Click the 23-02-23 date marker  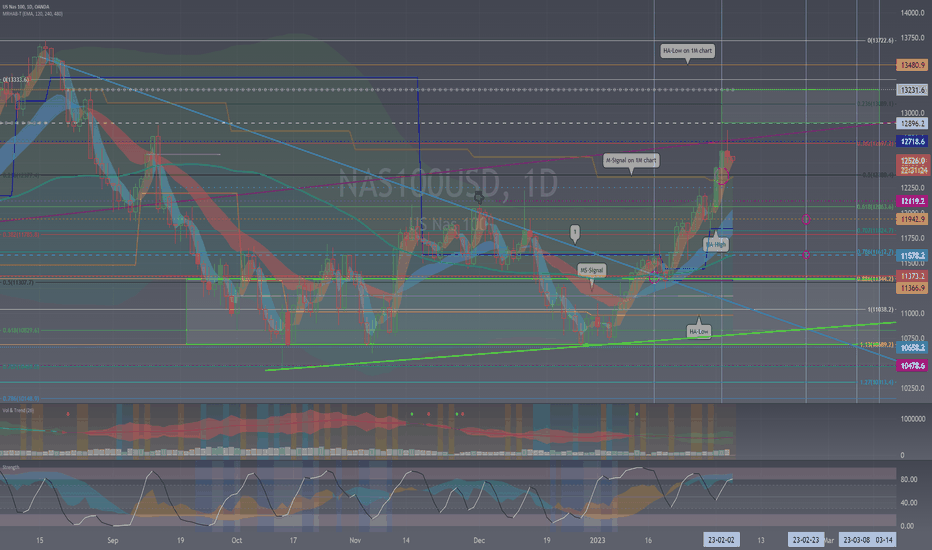[806, 540]
